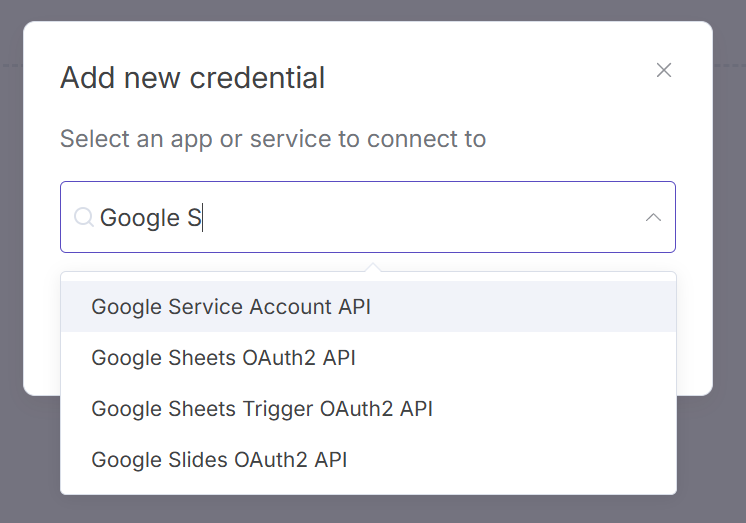Pick Google Sheets Trigger OAuth2 API
The width and height of the screenshot is (746, 523).
(262, 409)
